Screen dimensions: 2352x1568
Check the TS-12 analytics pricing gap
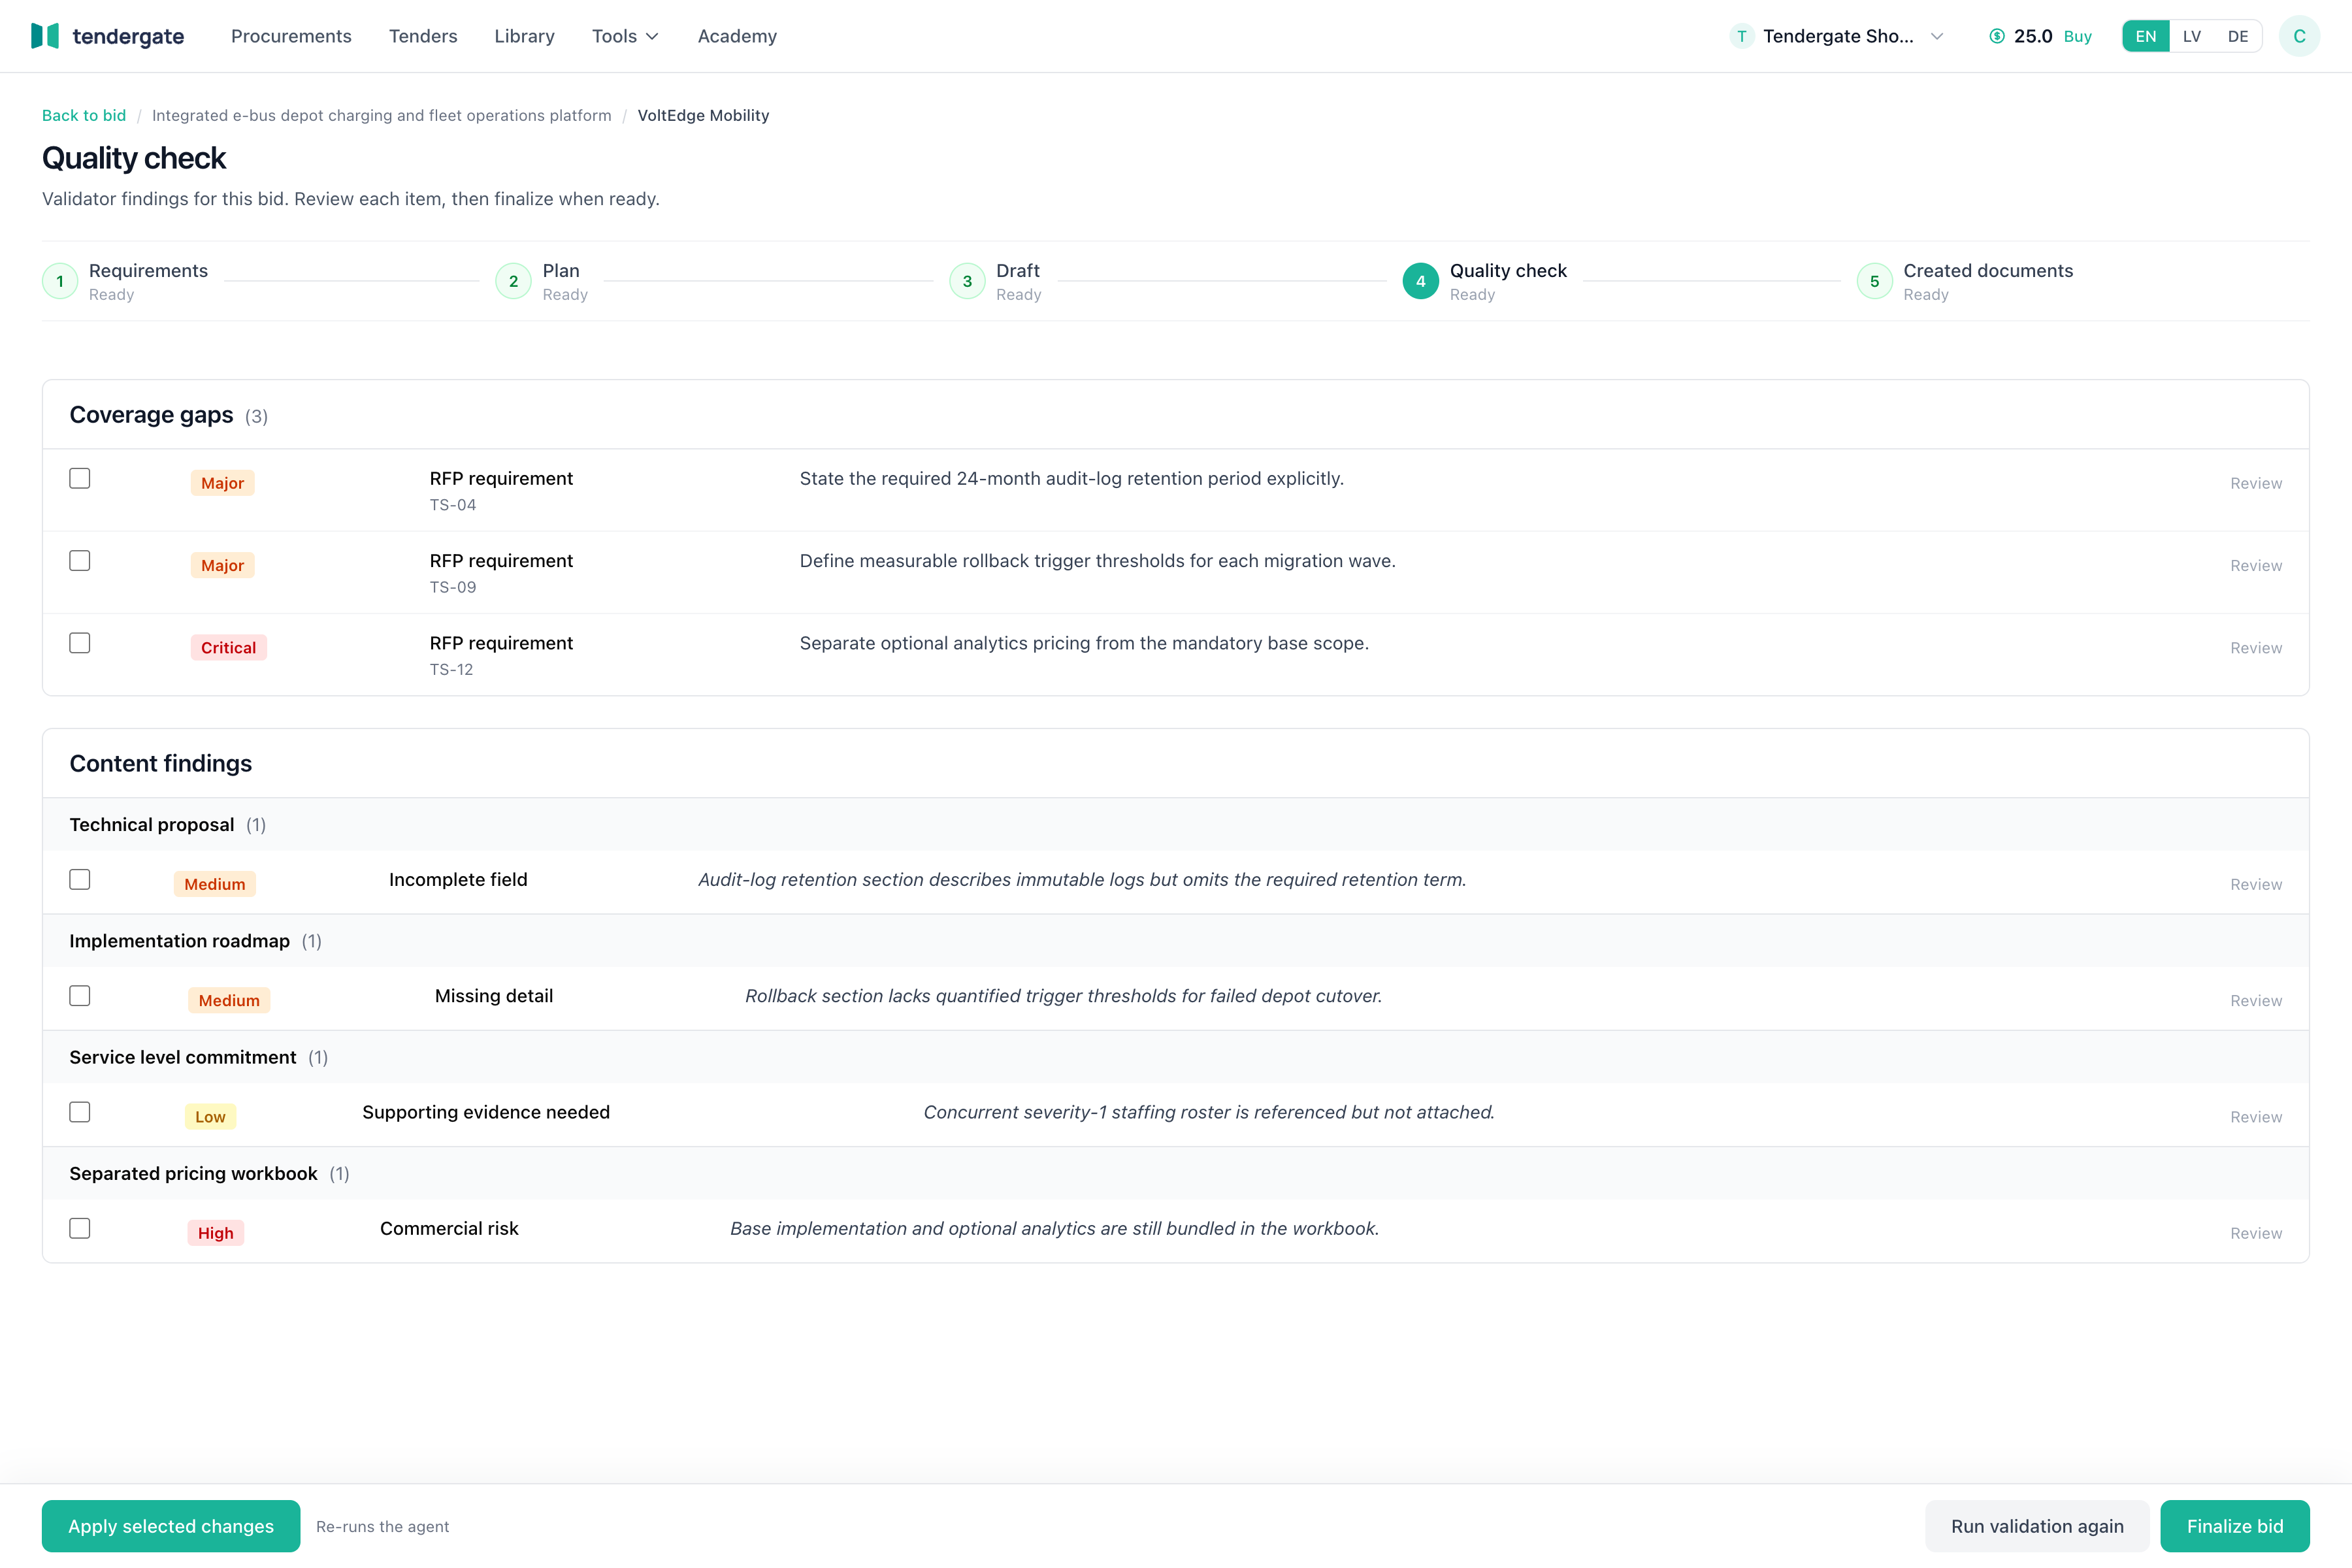80,643
